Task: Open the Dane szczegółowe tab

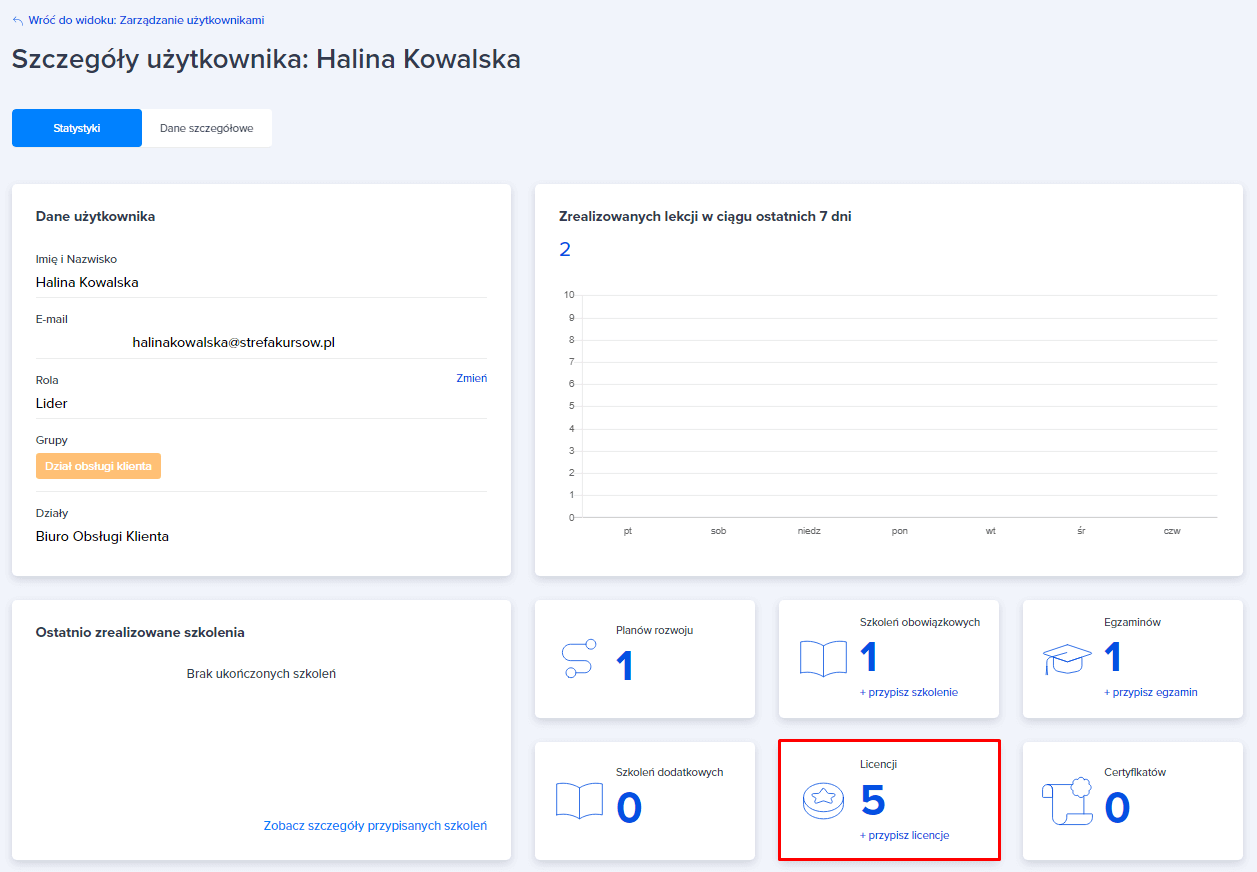Action: pyautogui.click(x=206, y=128)
